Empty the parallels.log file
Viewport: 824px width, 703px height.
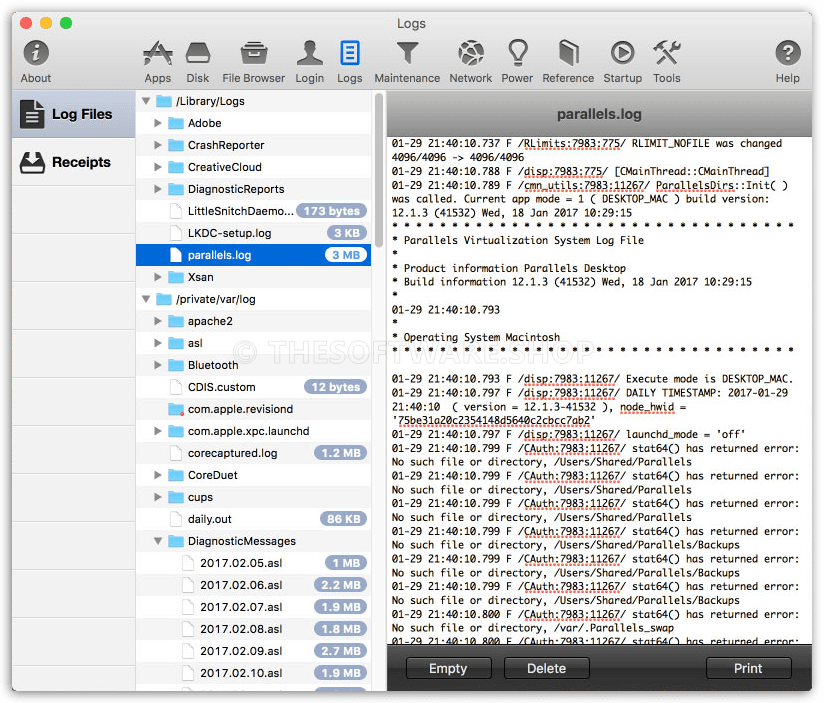[448, 668]
